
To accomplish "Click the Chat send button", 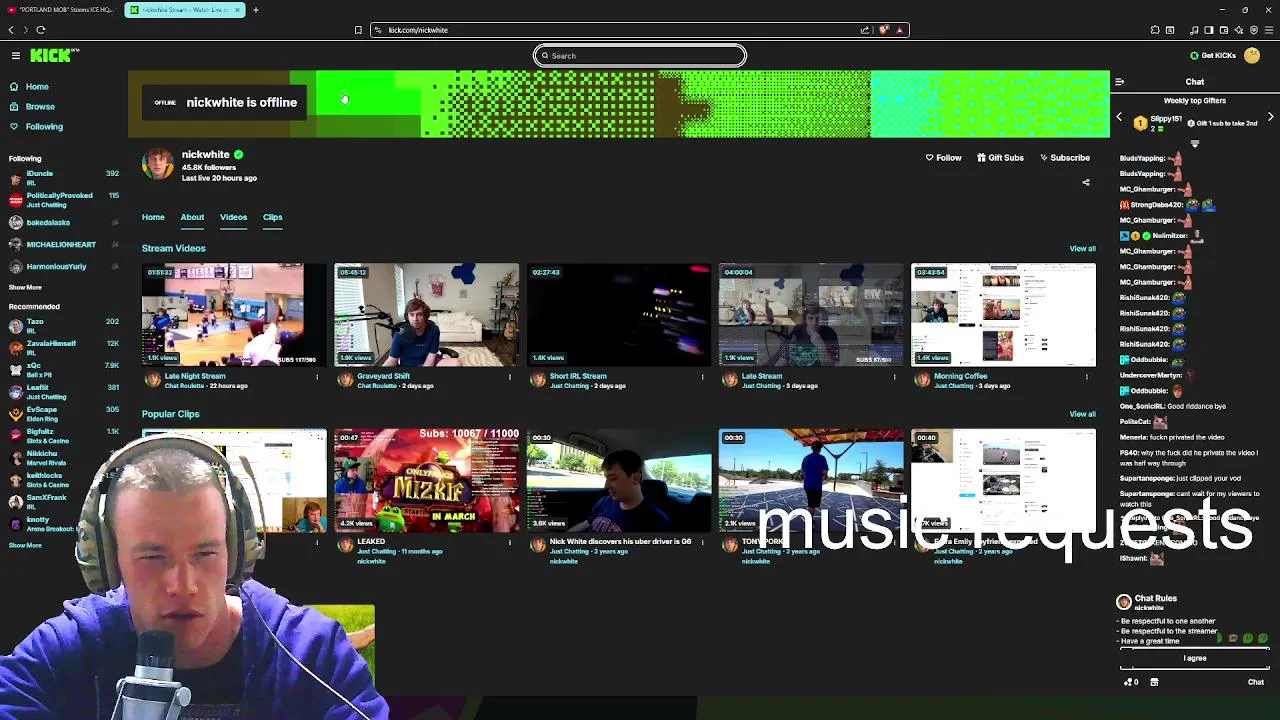I will [1255, 682].
